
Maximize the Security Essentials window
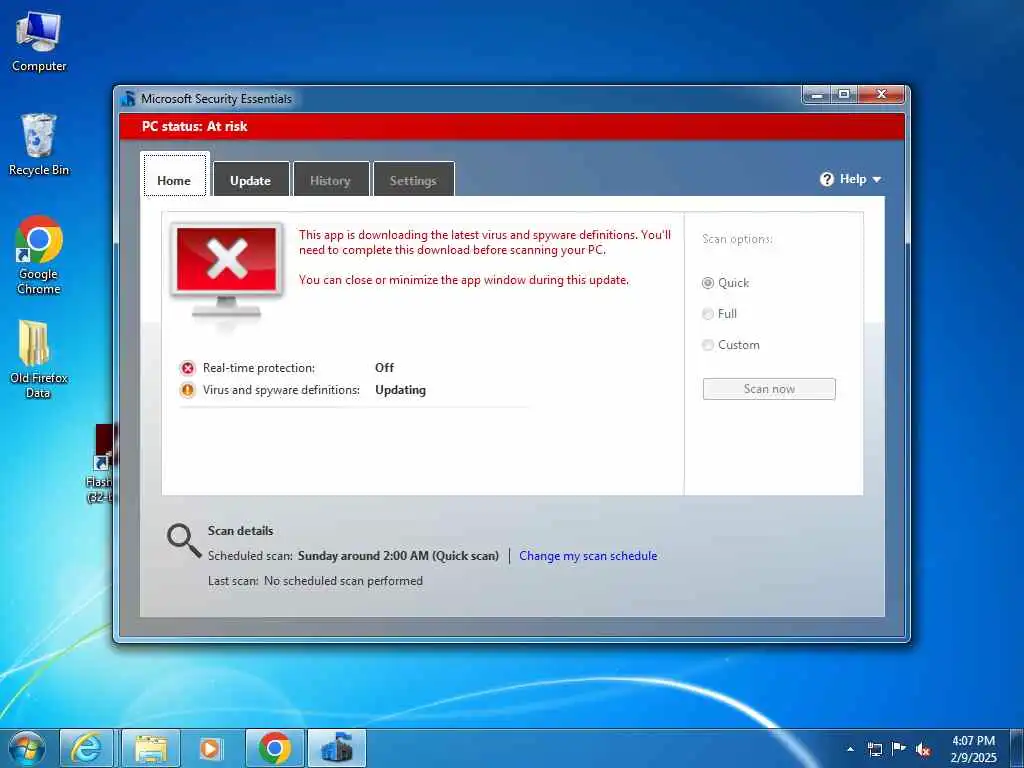click(844, 95)
